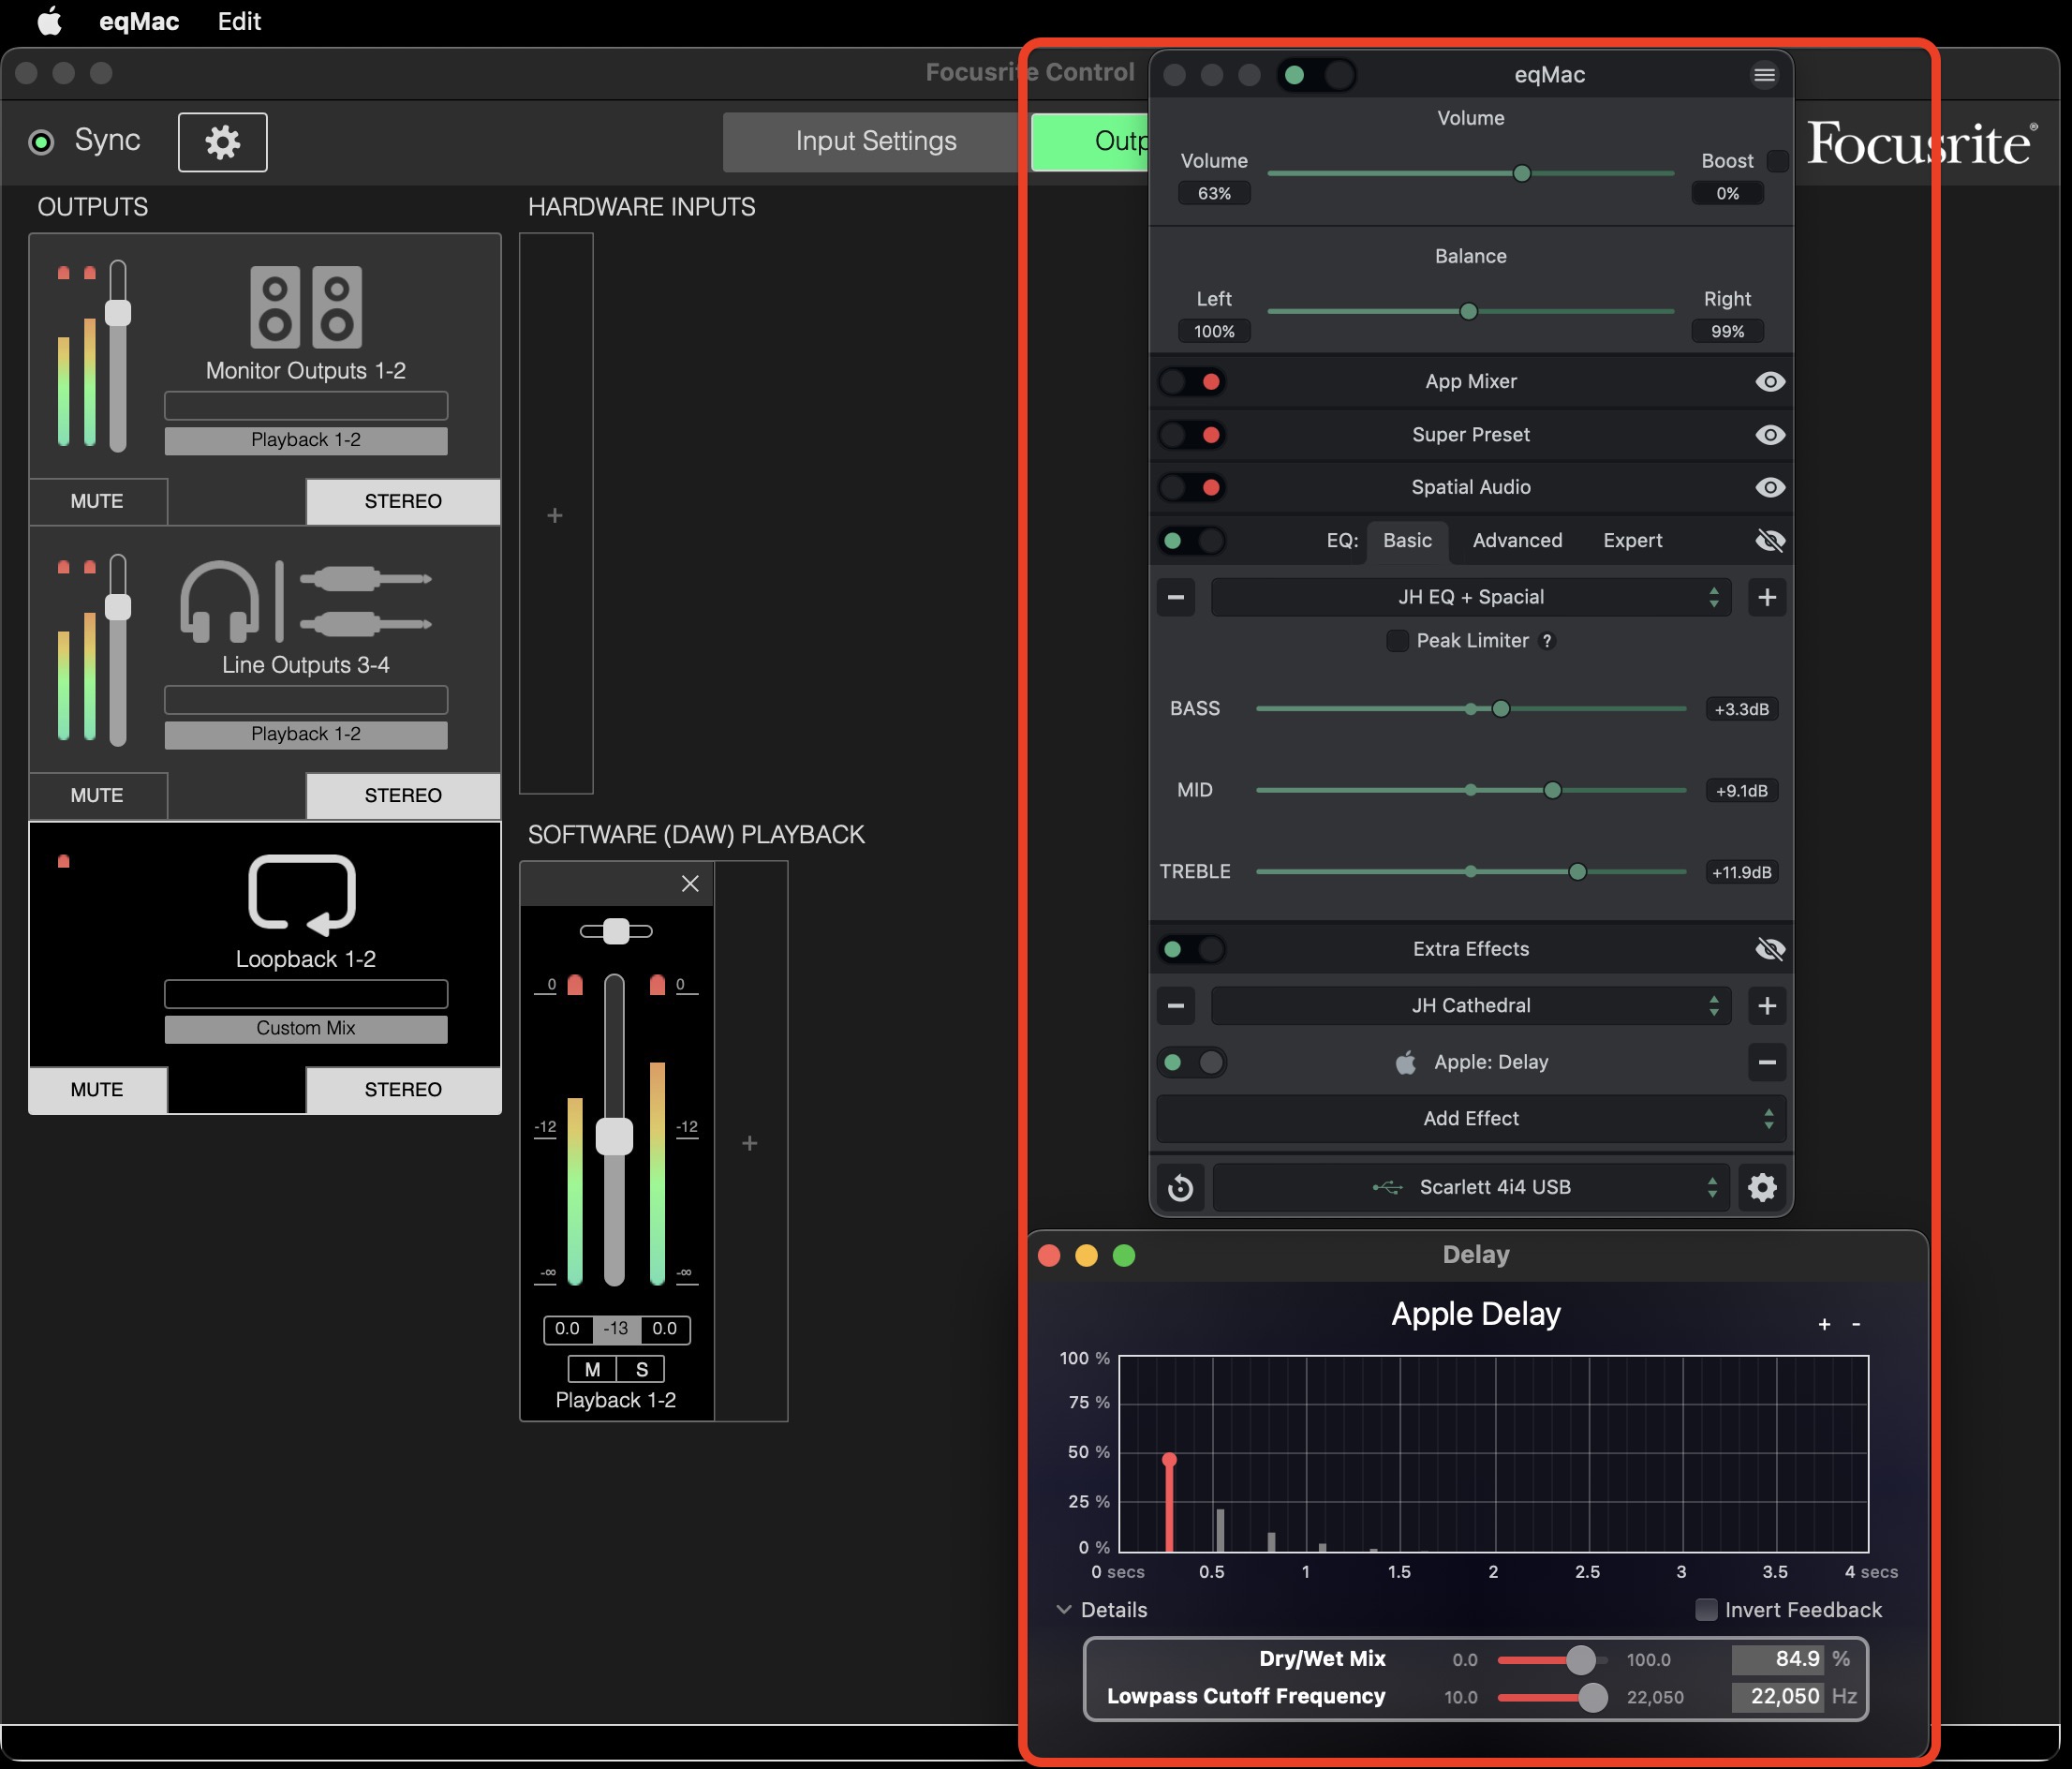Open Edit menu in menu bar
Image resolution: width=2072 pixels, height=1769 pixels.
pos(239,21)
